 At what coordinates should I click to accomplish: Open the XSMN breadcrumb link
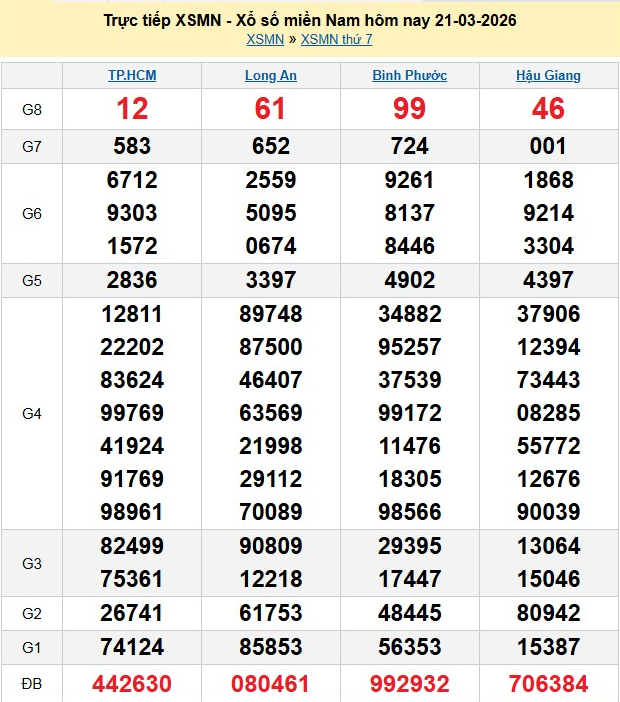pos(264,40)
